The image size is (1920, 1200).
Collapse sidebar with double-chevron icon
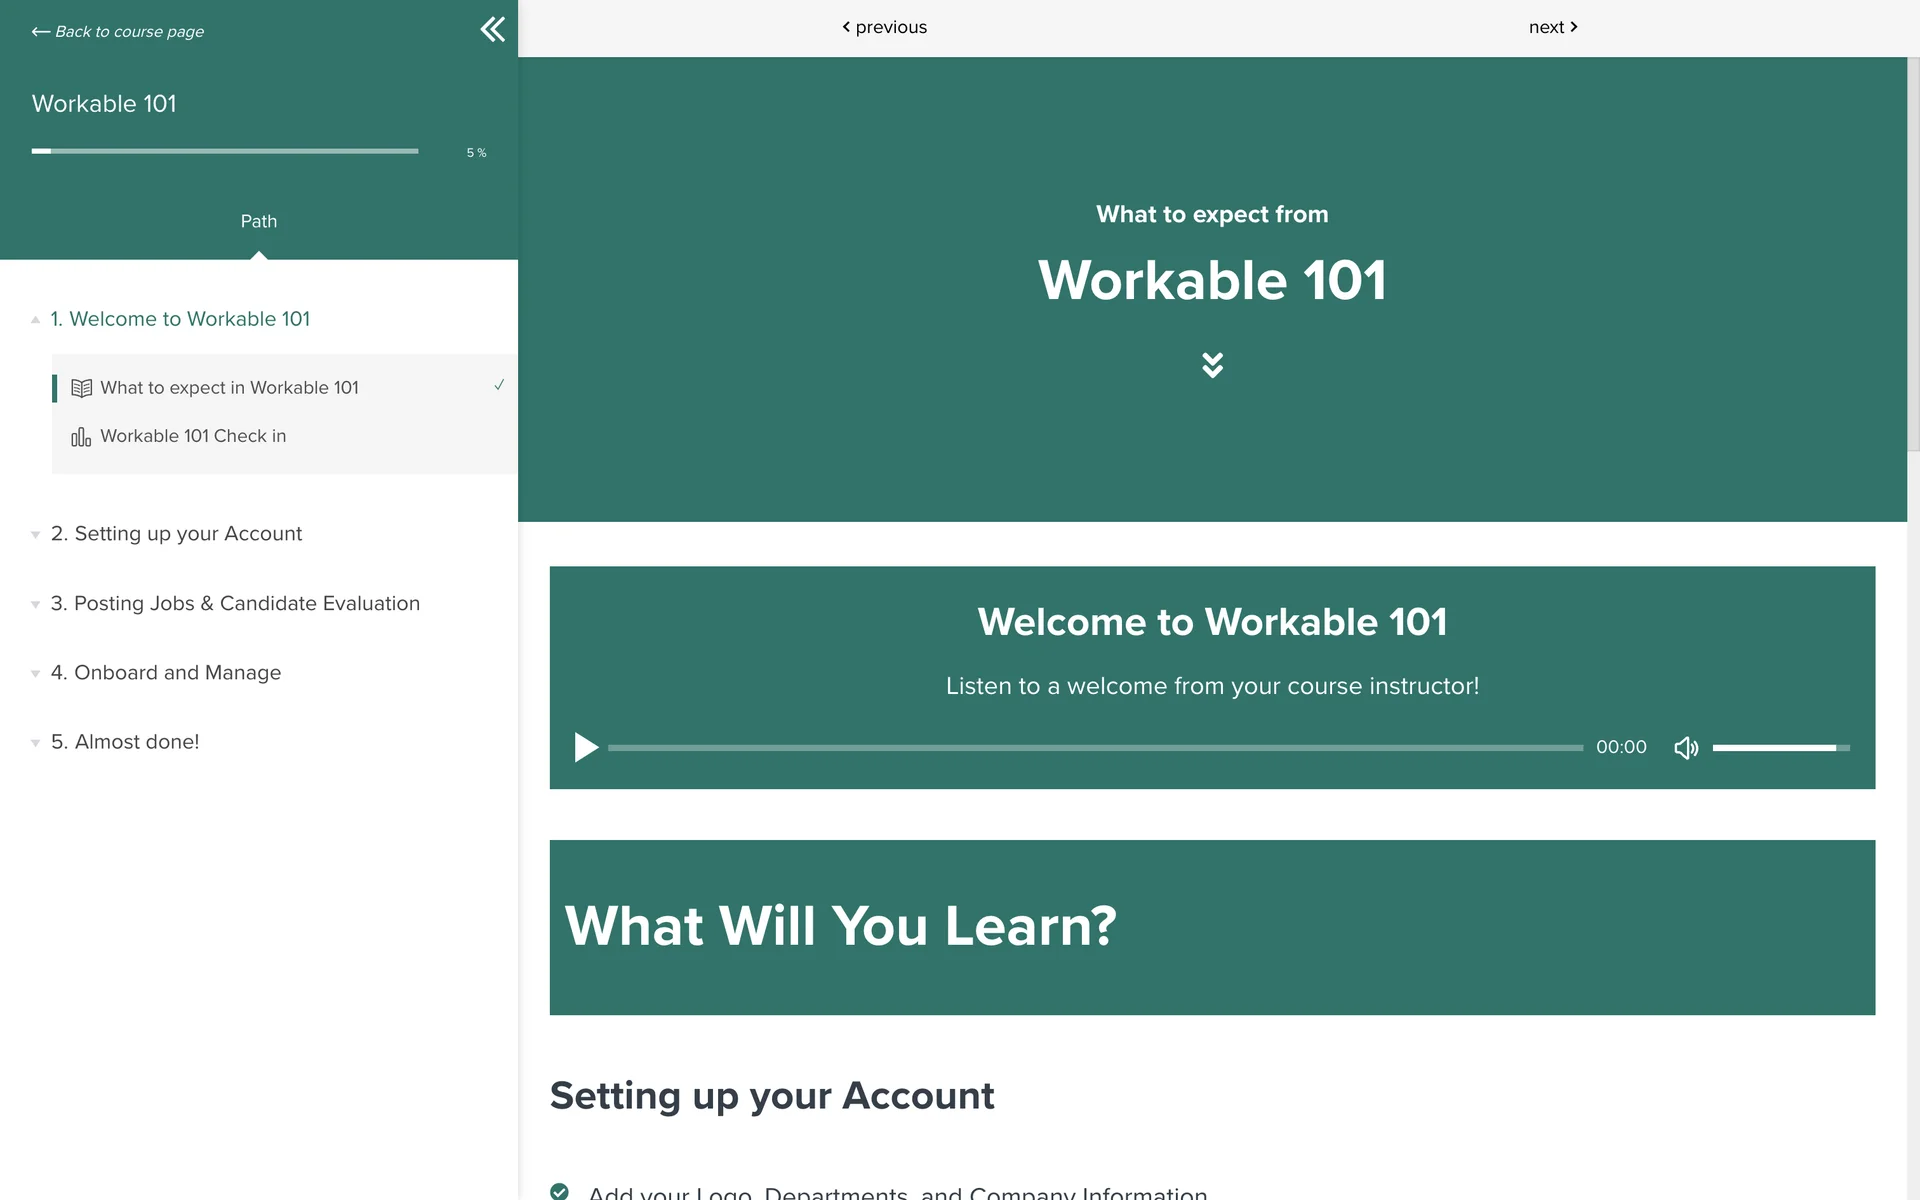pyautogui.click(x=492, y=29)
